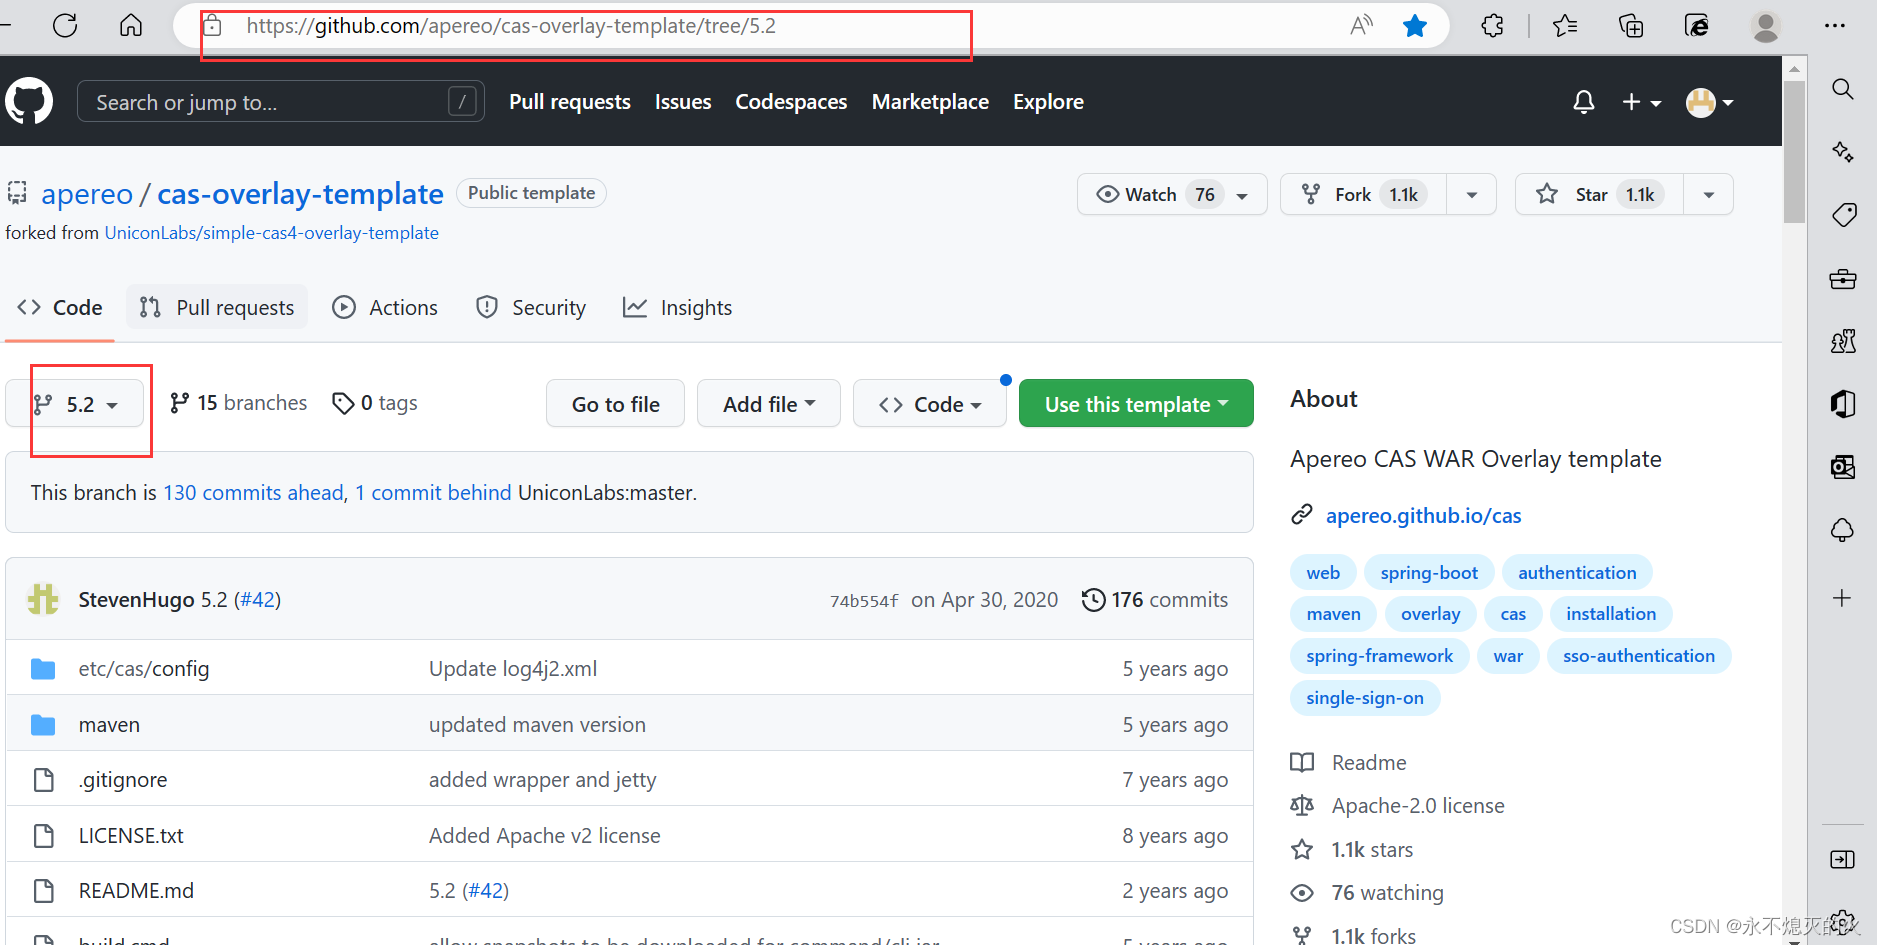Open 130 commits ahead link
The width and height of the screenshot is (1877, 945).
coord(253,492)
